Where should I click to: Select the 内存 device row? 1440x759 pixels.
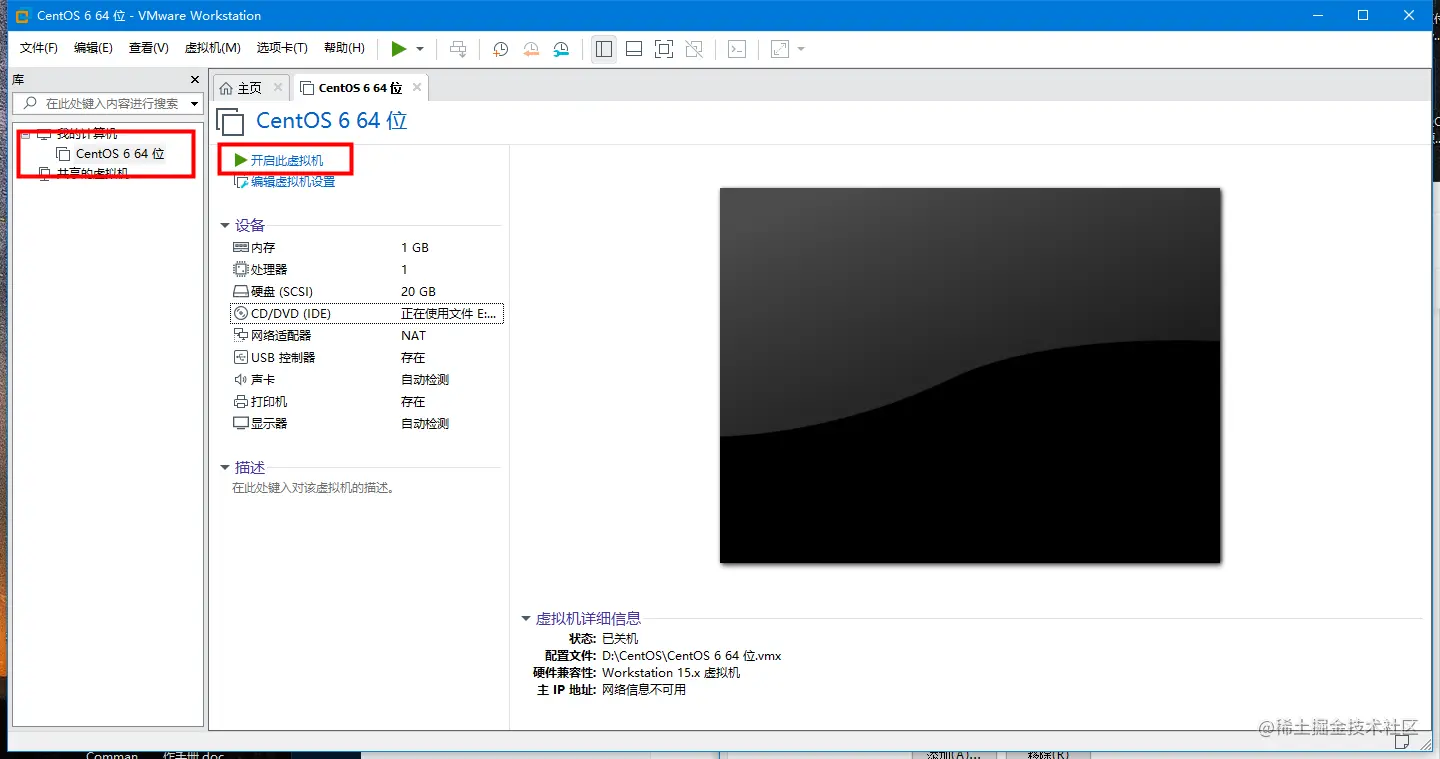[x=367, y=248]
